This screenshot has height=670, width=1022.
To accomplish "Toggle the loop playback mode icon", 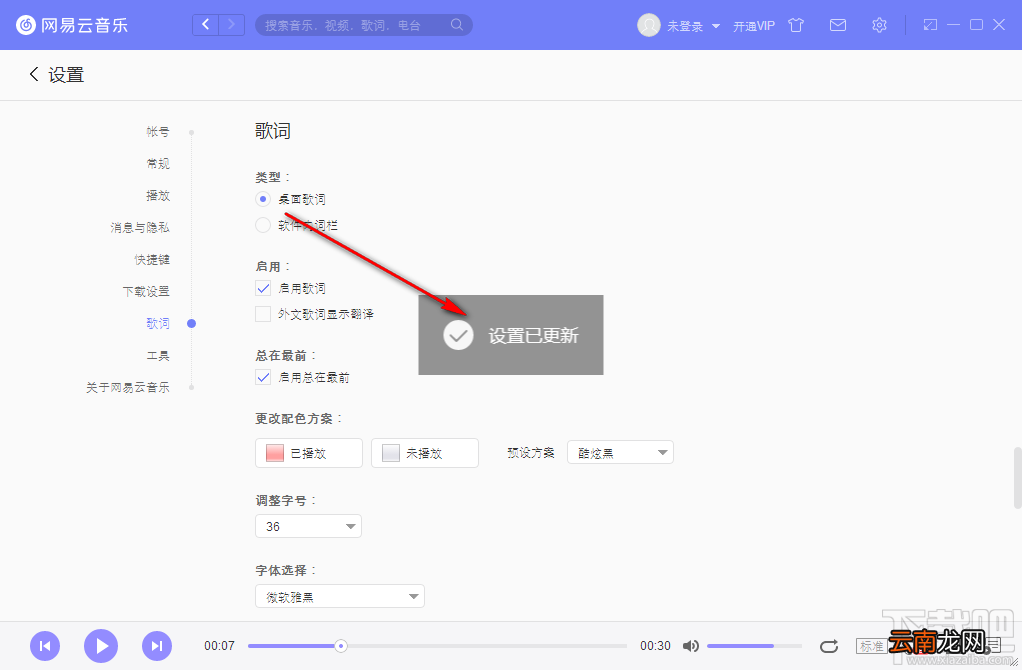I will tap(829, 646).
